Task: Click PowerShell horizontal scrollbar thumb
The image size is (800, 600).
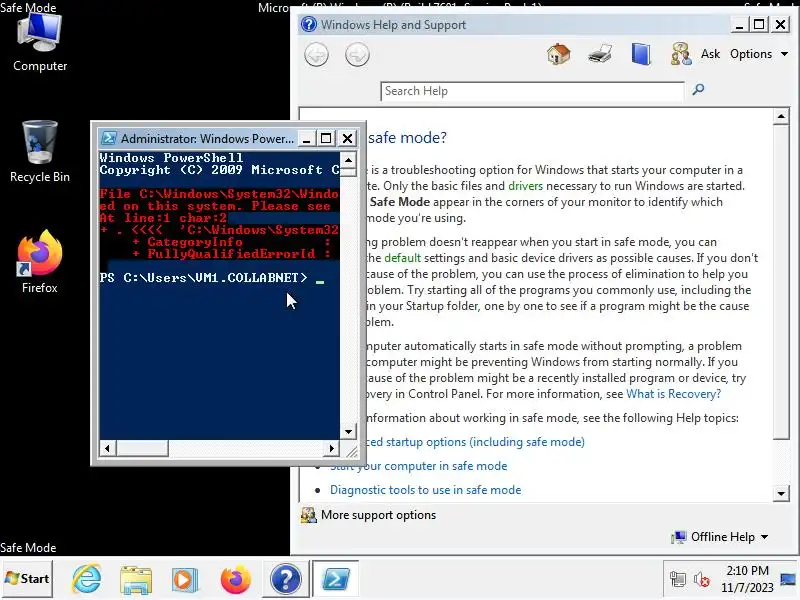Action: 142,448
